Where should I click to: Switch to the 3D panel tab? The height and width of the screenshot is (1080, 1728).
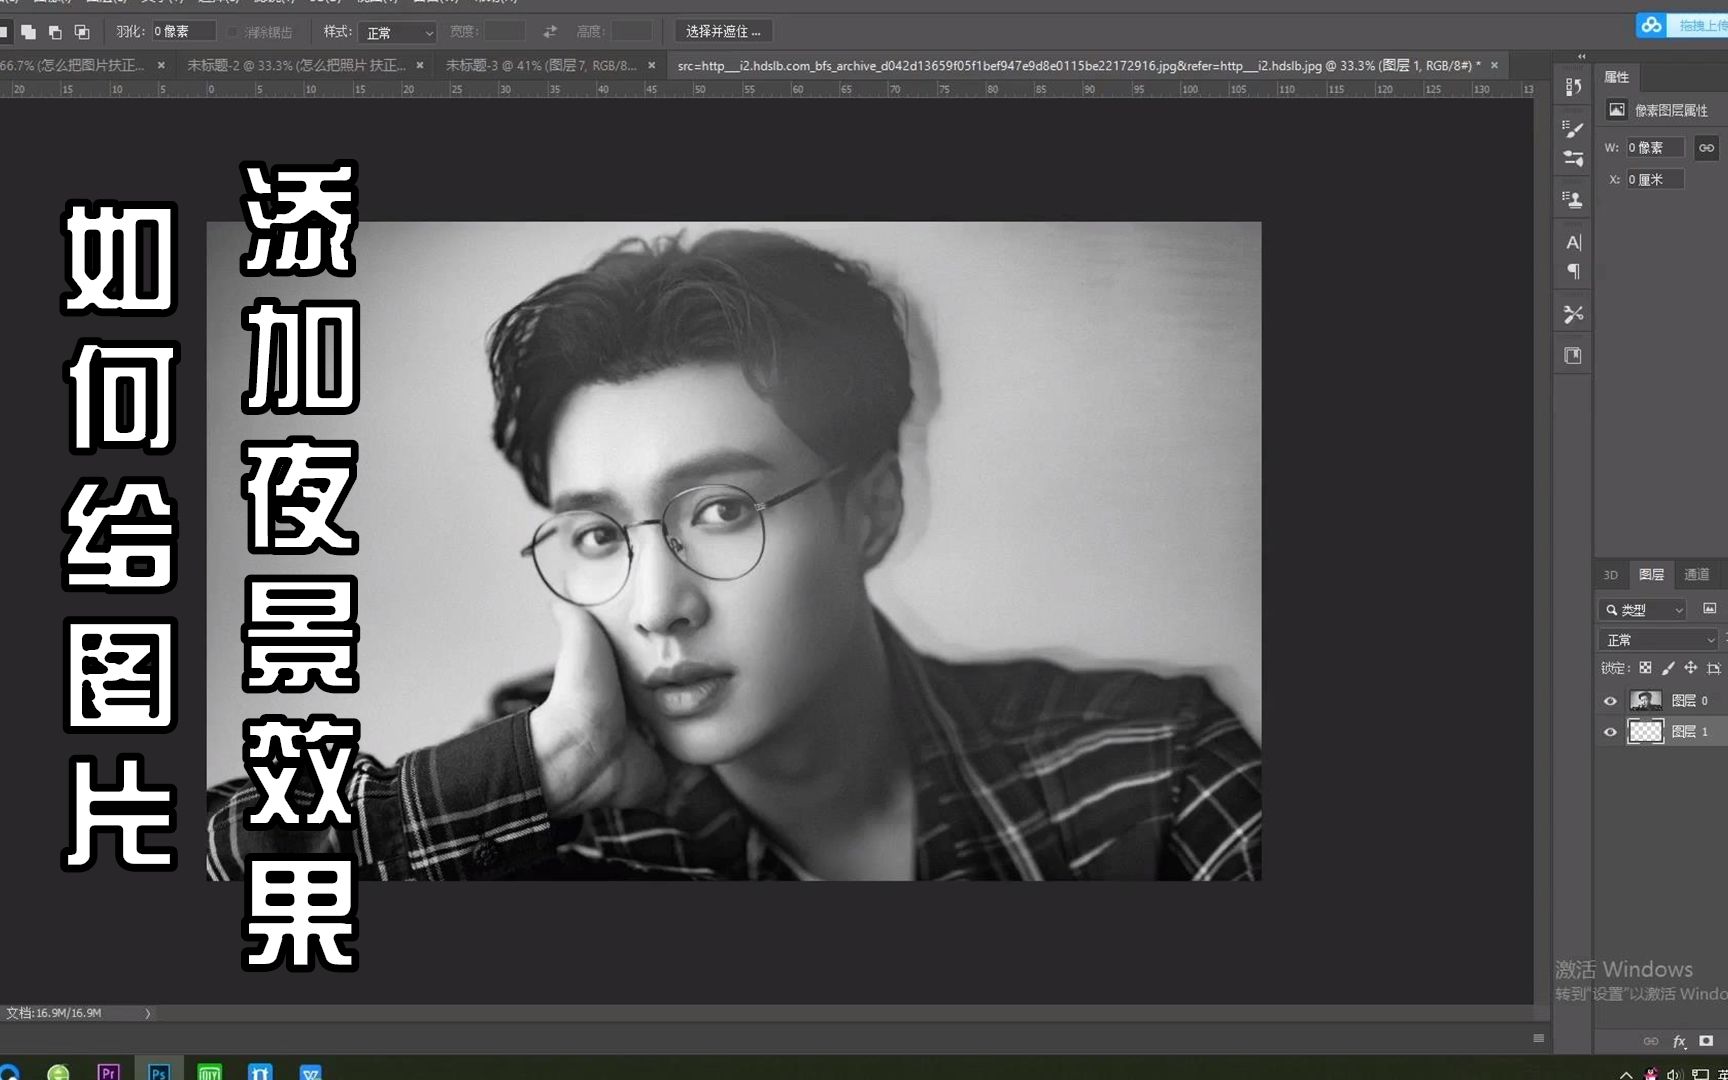pyautogui.click(x=1610, y=575)
